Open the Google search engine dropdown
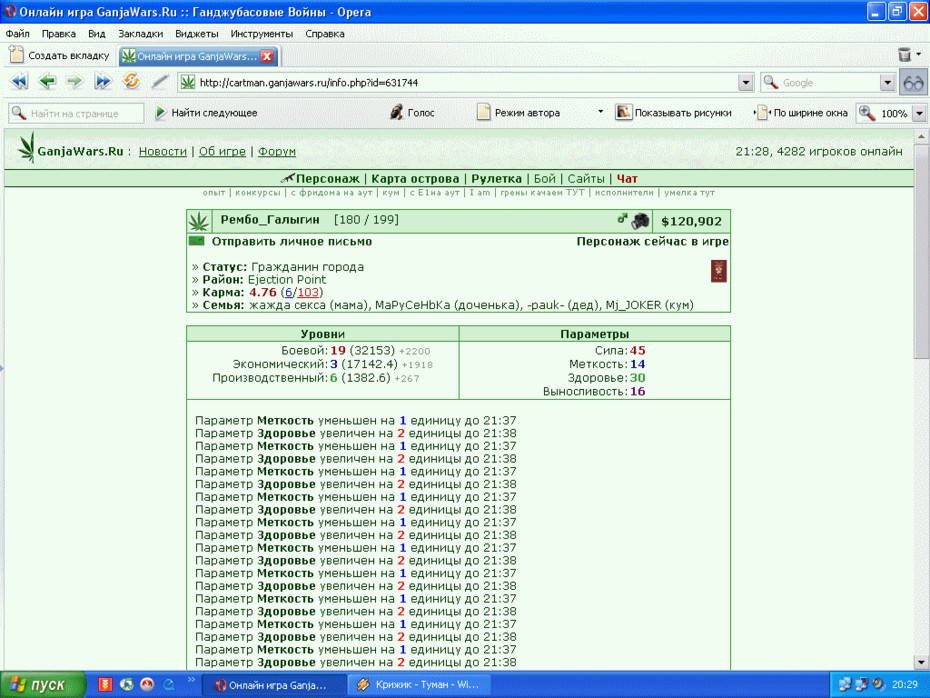The image size is (930, 698). pos(887,82)
